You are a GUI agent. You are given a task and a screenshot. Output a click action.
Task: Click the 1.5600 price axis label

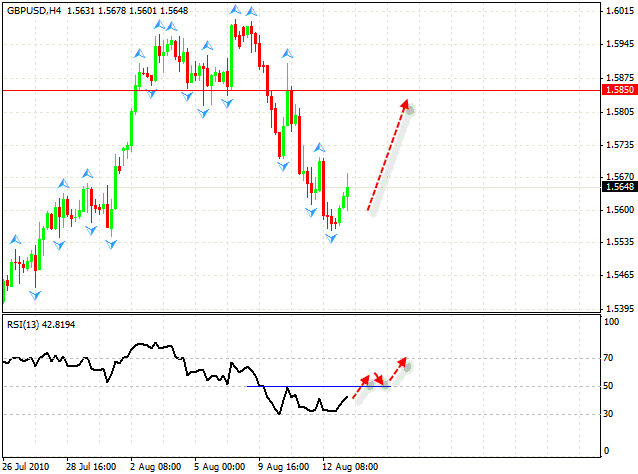pos(620,210)
